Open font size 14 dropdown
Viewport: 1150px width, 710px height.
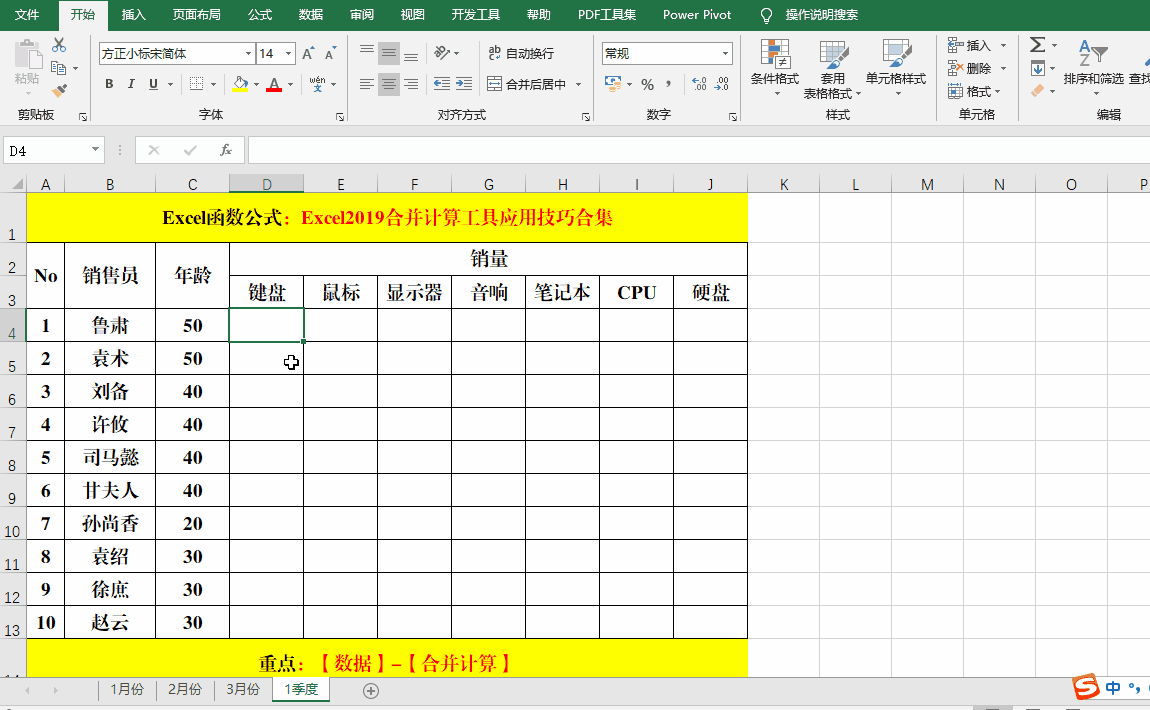pyautogui.click(x=288, y=54)
